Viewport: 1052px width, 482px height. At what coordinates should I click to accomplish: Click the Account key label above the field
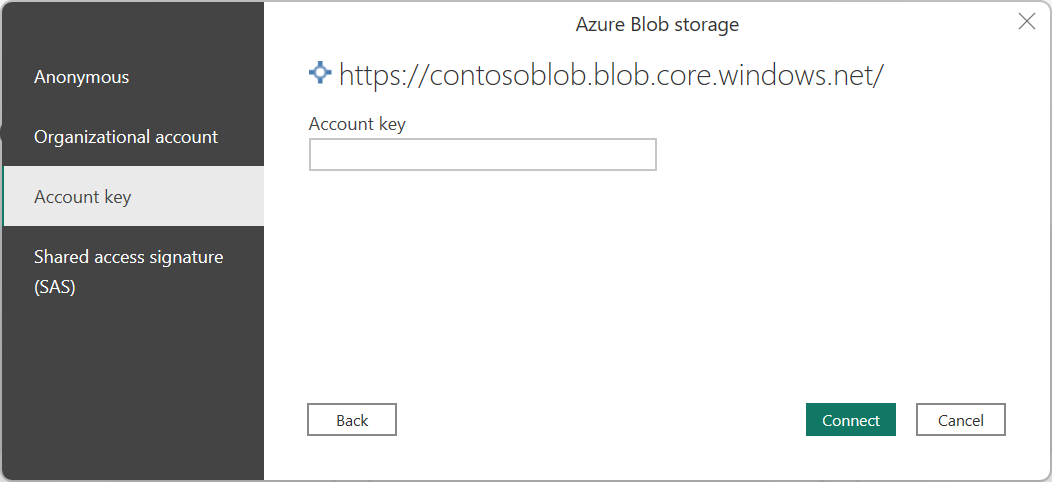pyautogui.click(x=357, y=124)
